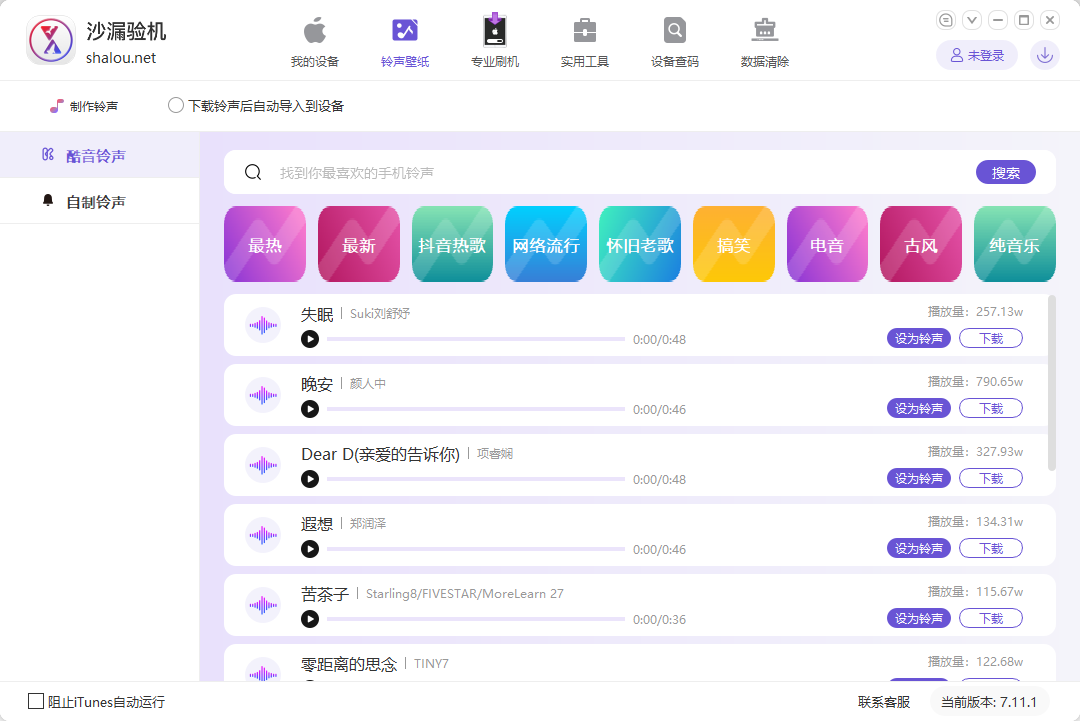Open 联系客服 customer service link

point(884,702)
